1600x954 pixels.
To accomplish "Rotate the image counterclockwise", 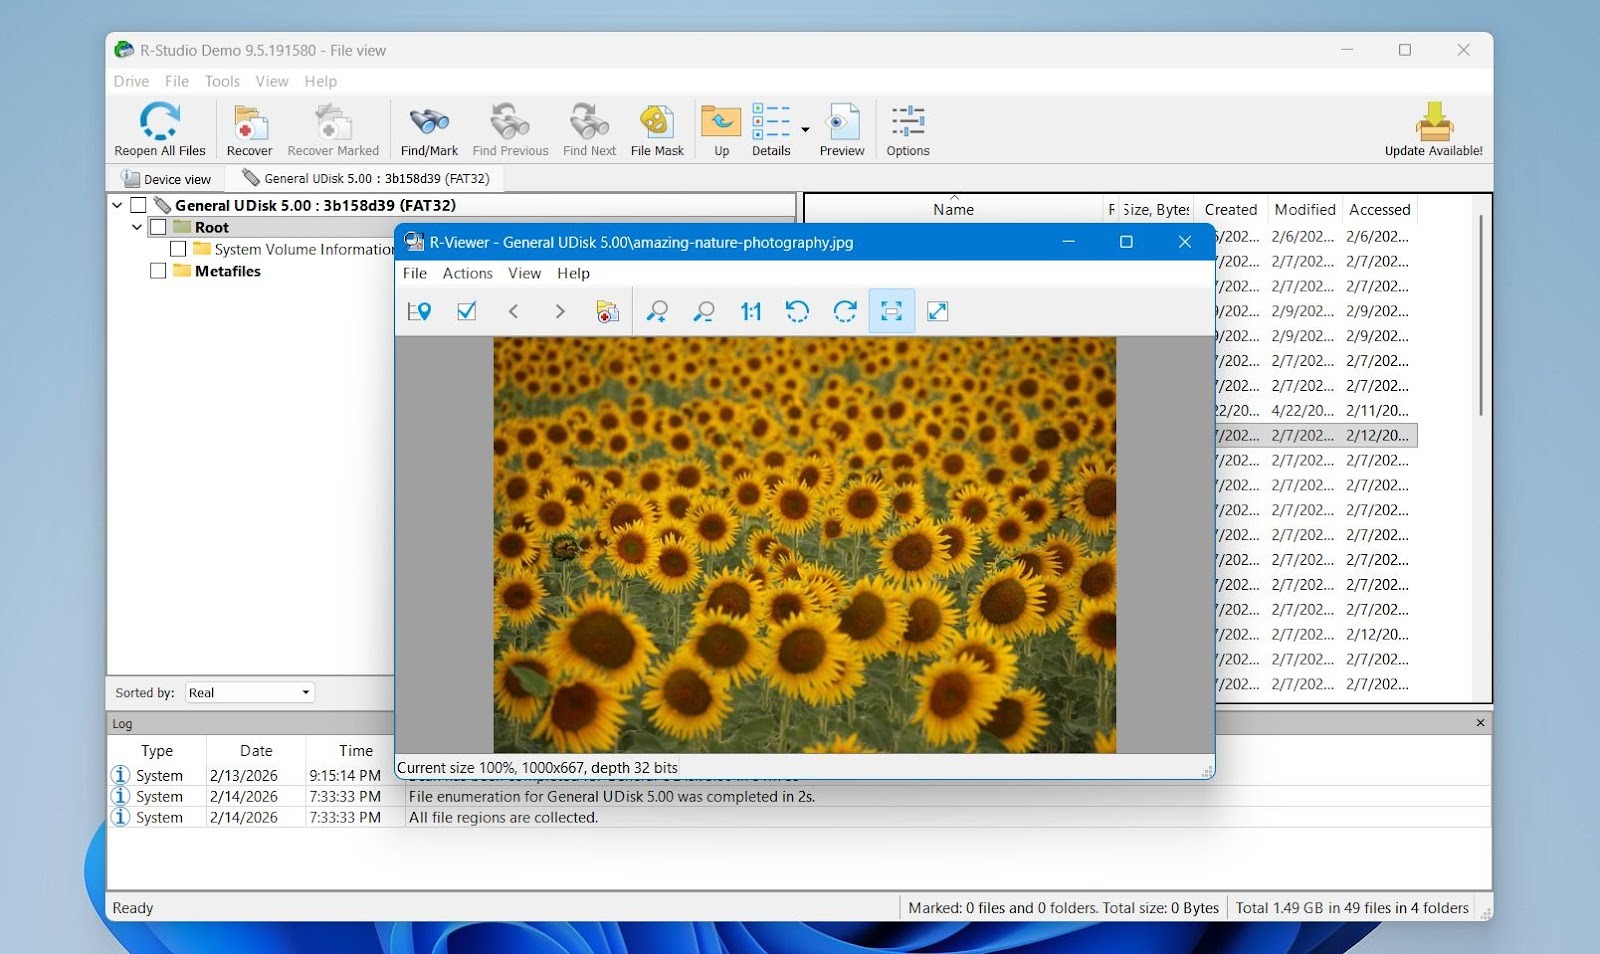I will coord(798,311).
